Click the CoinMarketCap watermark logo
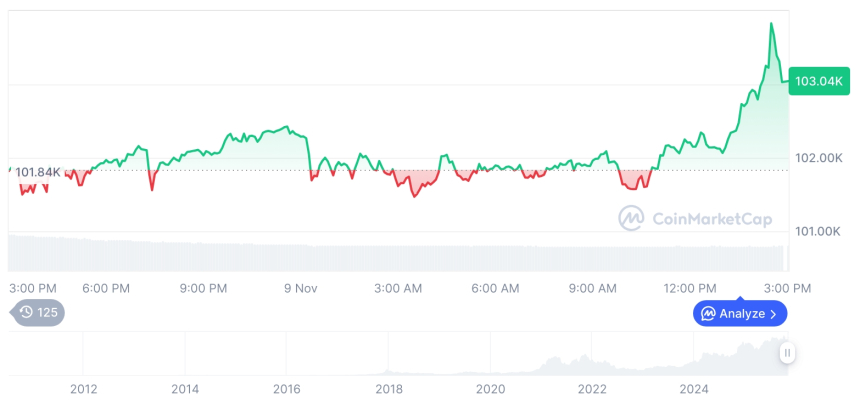The width and height of the screenshot is (860, 401). (631, 218)
